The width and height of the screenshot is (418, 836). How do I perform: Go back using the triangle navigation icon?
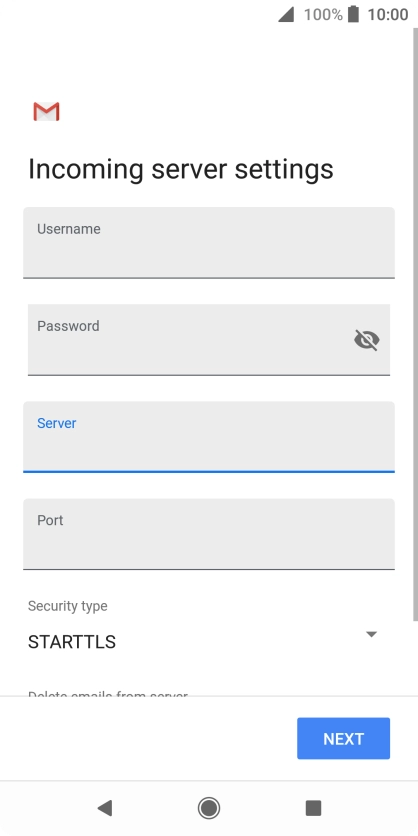(x=104, y=808)
